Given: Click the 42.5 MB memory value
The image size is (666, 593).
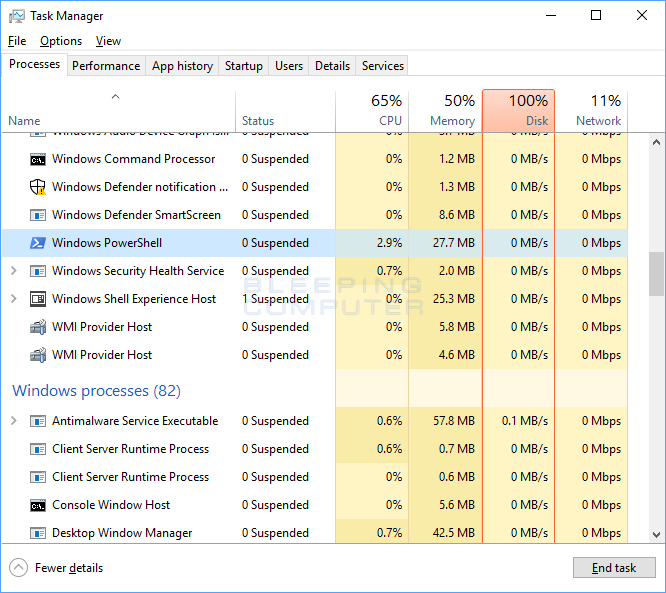Looking at the screenshot, I should click(454, 533).
